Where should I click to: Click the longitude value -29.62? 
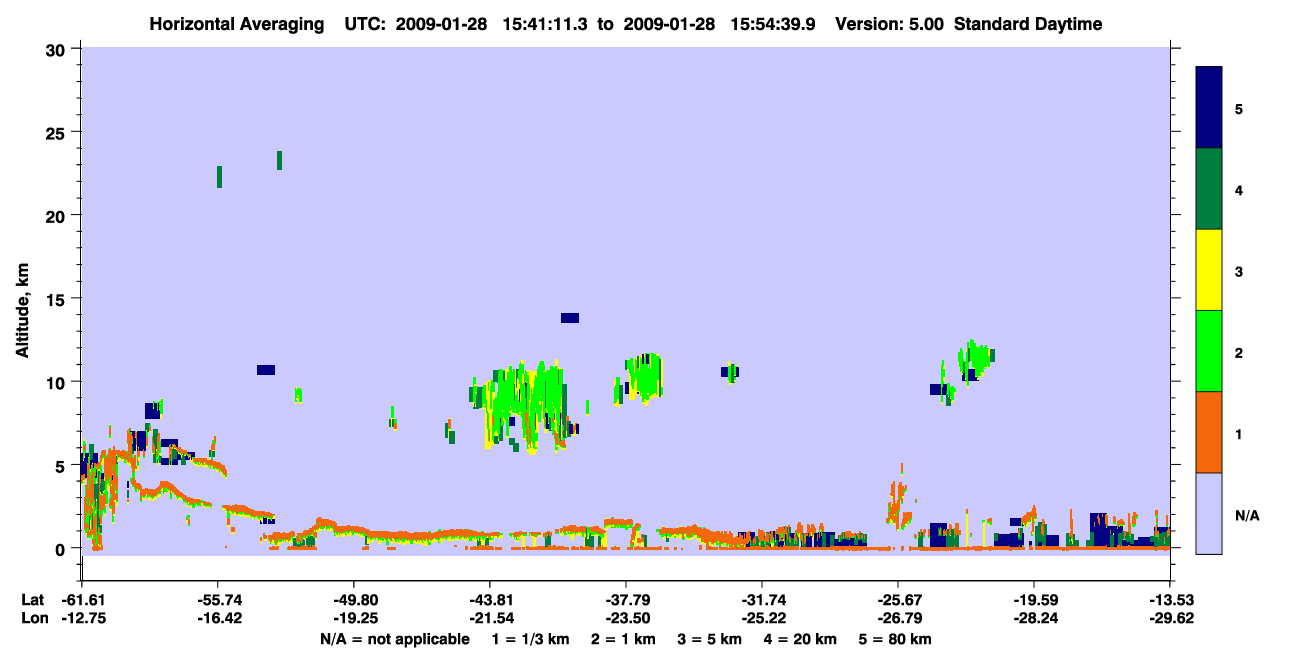pyautogui.click(x=1170, y=618)
